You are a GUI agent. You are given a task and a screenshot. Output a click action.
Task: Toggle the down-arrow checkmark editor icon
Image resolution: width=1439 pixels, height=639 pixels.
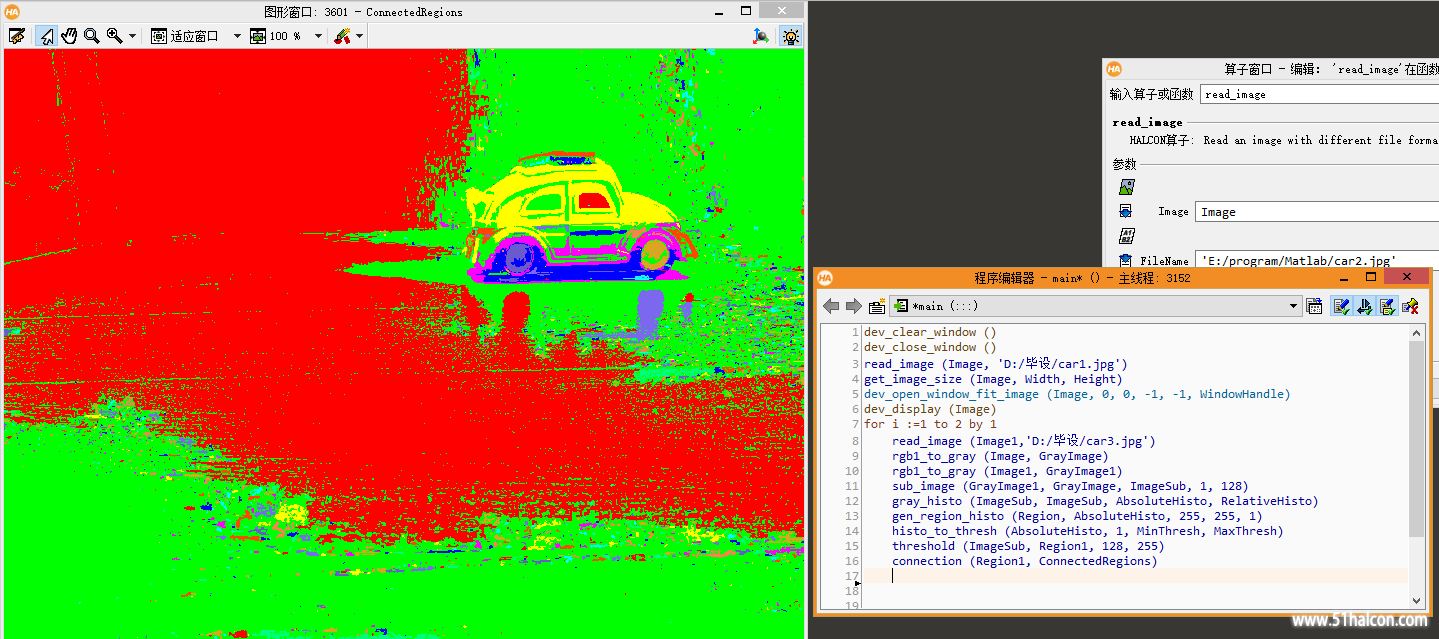pyautogui.click(x=1364, y=306)
